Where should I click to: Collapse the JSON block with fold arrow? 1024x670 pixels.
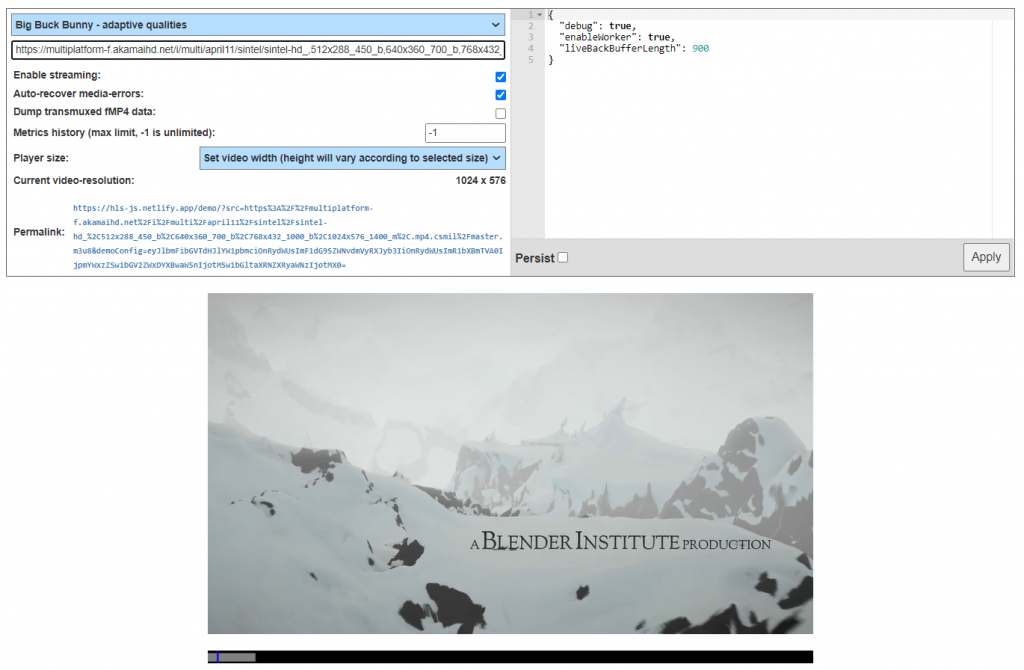pyautogui.click(x=539, y=14)
